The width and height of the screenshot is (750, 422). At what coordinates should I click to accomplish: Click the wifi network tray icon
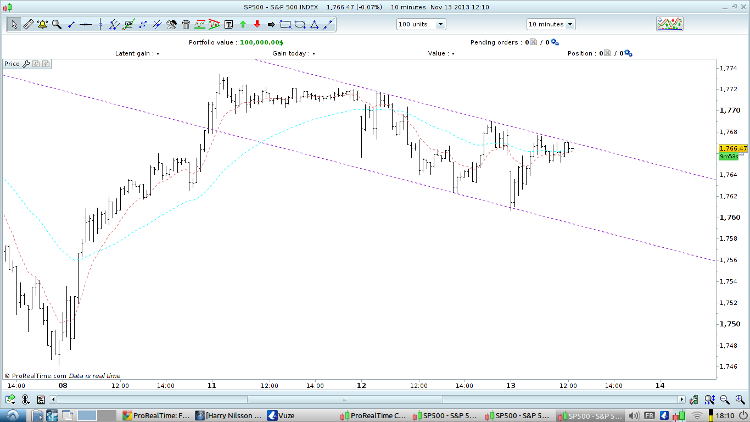tap(697, 415)
